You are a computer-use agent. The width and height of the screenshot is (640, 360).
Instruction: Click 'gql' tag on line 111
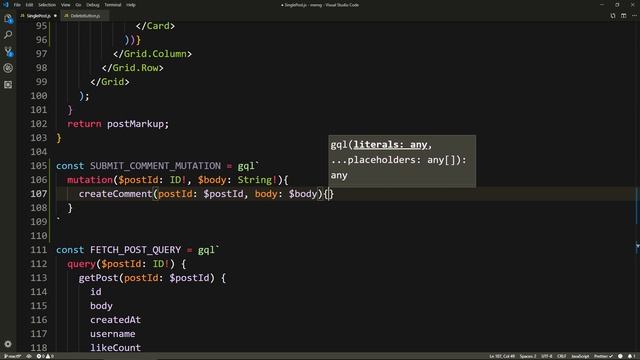coord(206,250)
